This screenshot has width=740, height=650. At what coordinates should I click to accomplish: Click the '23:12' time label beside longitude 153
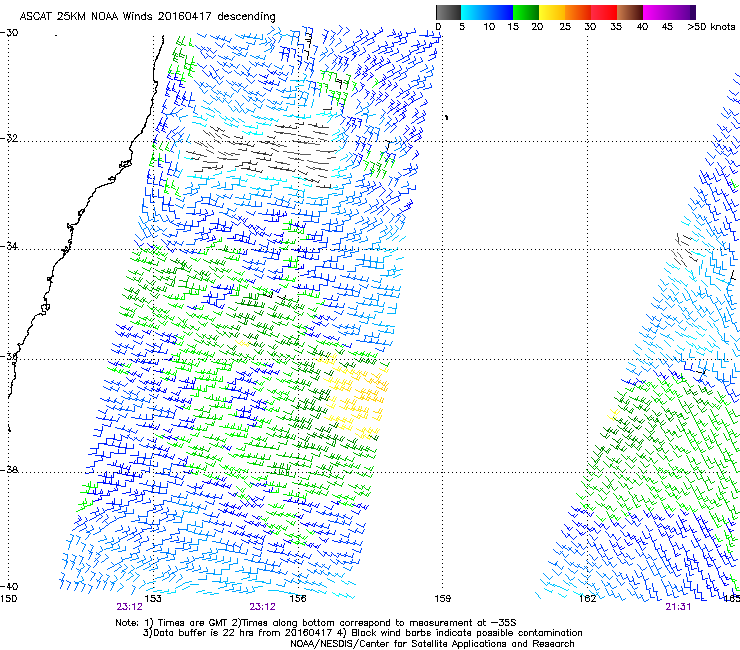129,607
